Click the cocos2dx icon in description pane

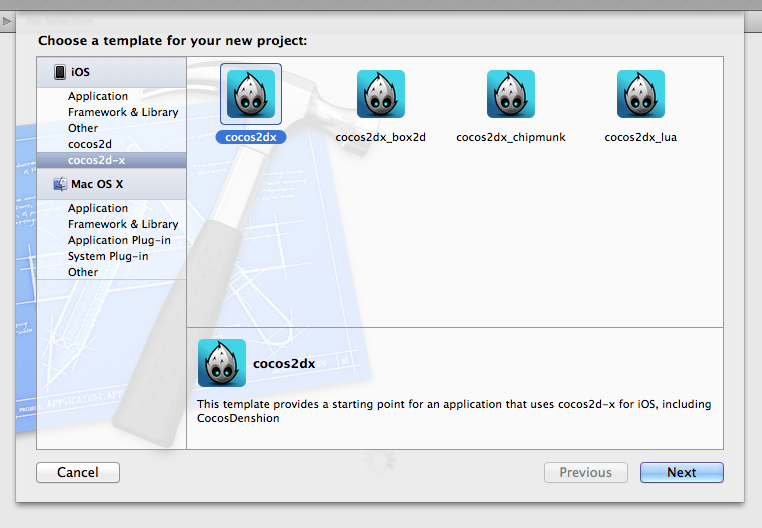pos(222,363)
